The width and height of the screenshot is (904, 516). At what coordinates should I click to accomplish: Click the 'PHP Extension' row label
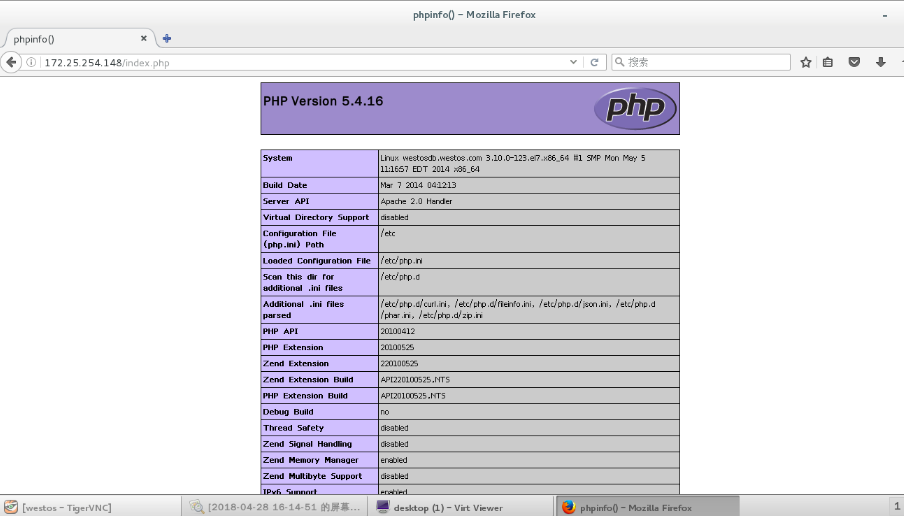click(x=293, y=348)
